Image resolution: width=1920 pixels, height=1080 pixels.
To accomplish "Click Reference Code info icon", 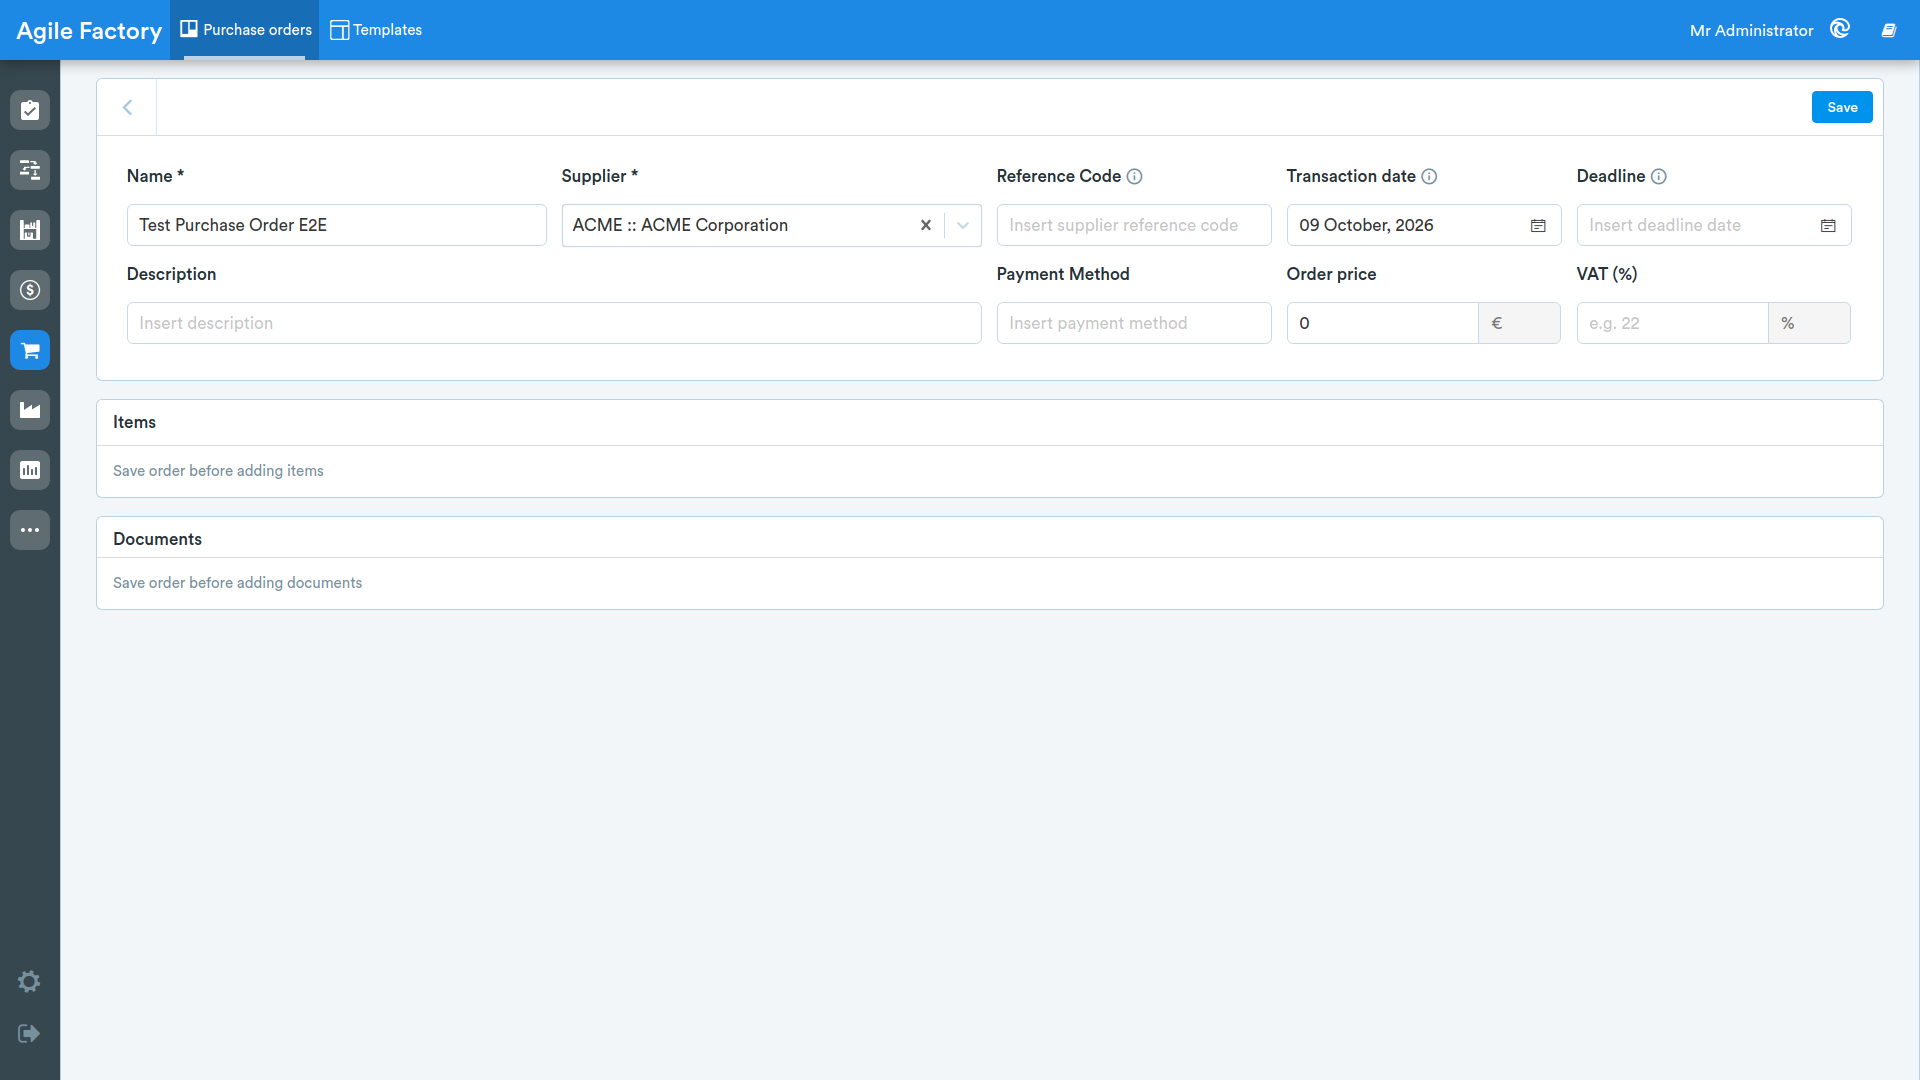I will tap(1135, 177).
